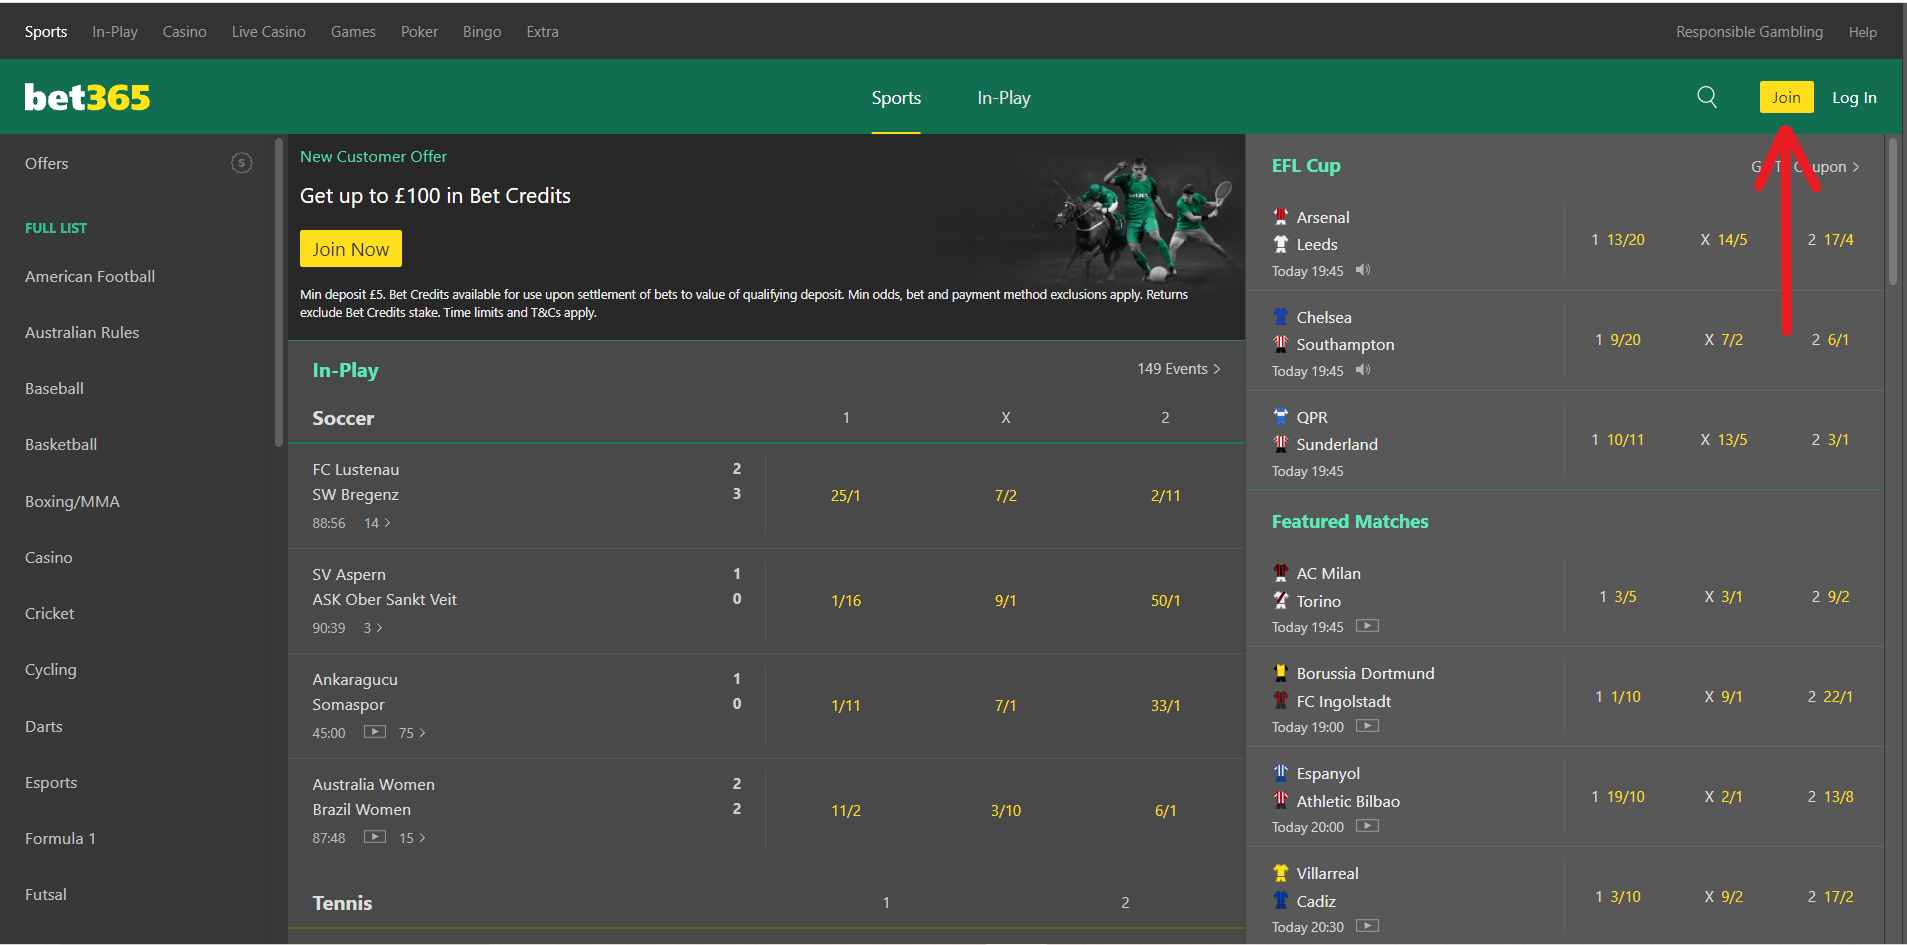Bet on QPR v Sunderland draw 13/5
Image resolution: width=1907 pixels, height=945 pixels.
[x=1724, y=440]
